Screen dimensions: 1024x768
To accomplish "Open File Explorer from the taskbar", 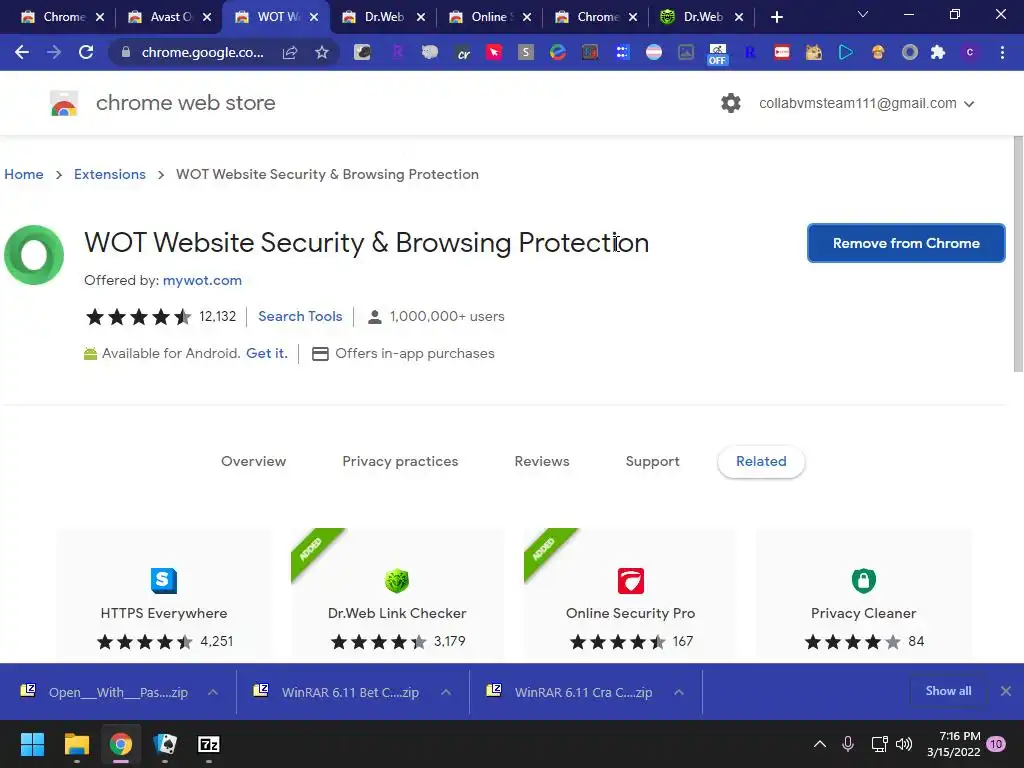I will click(76, 744).
